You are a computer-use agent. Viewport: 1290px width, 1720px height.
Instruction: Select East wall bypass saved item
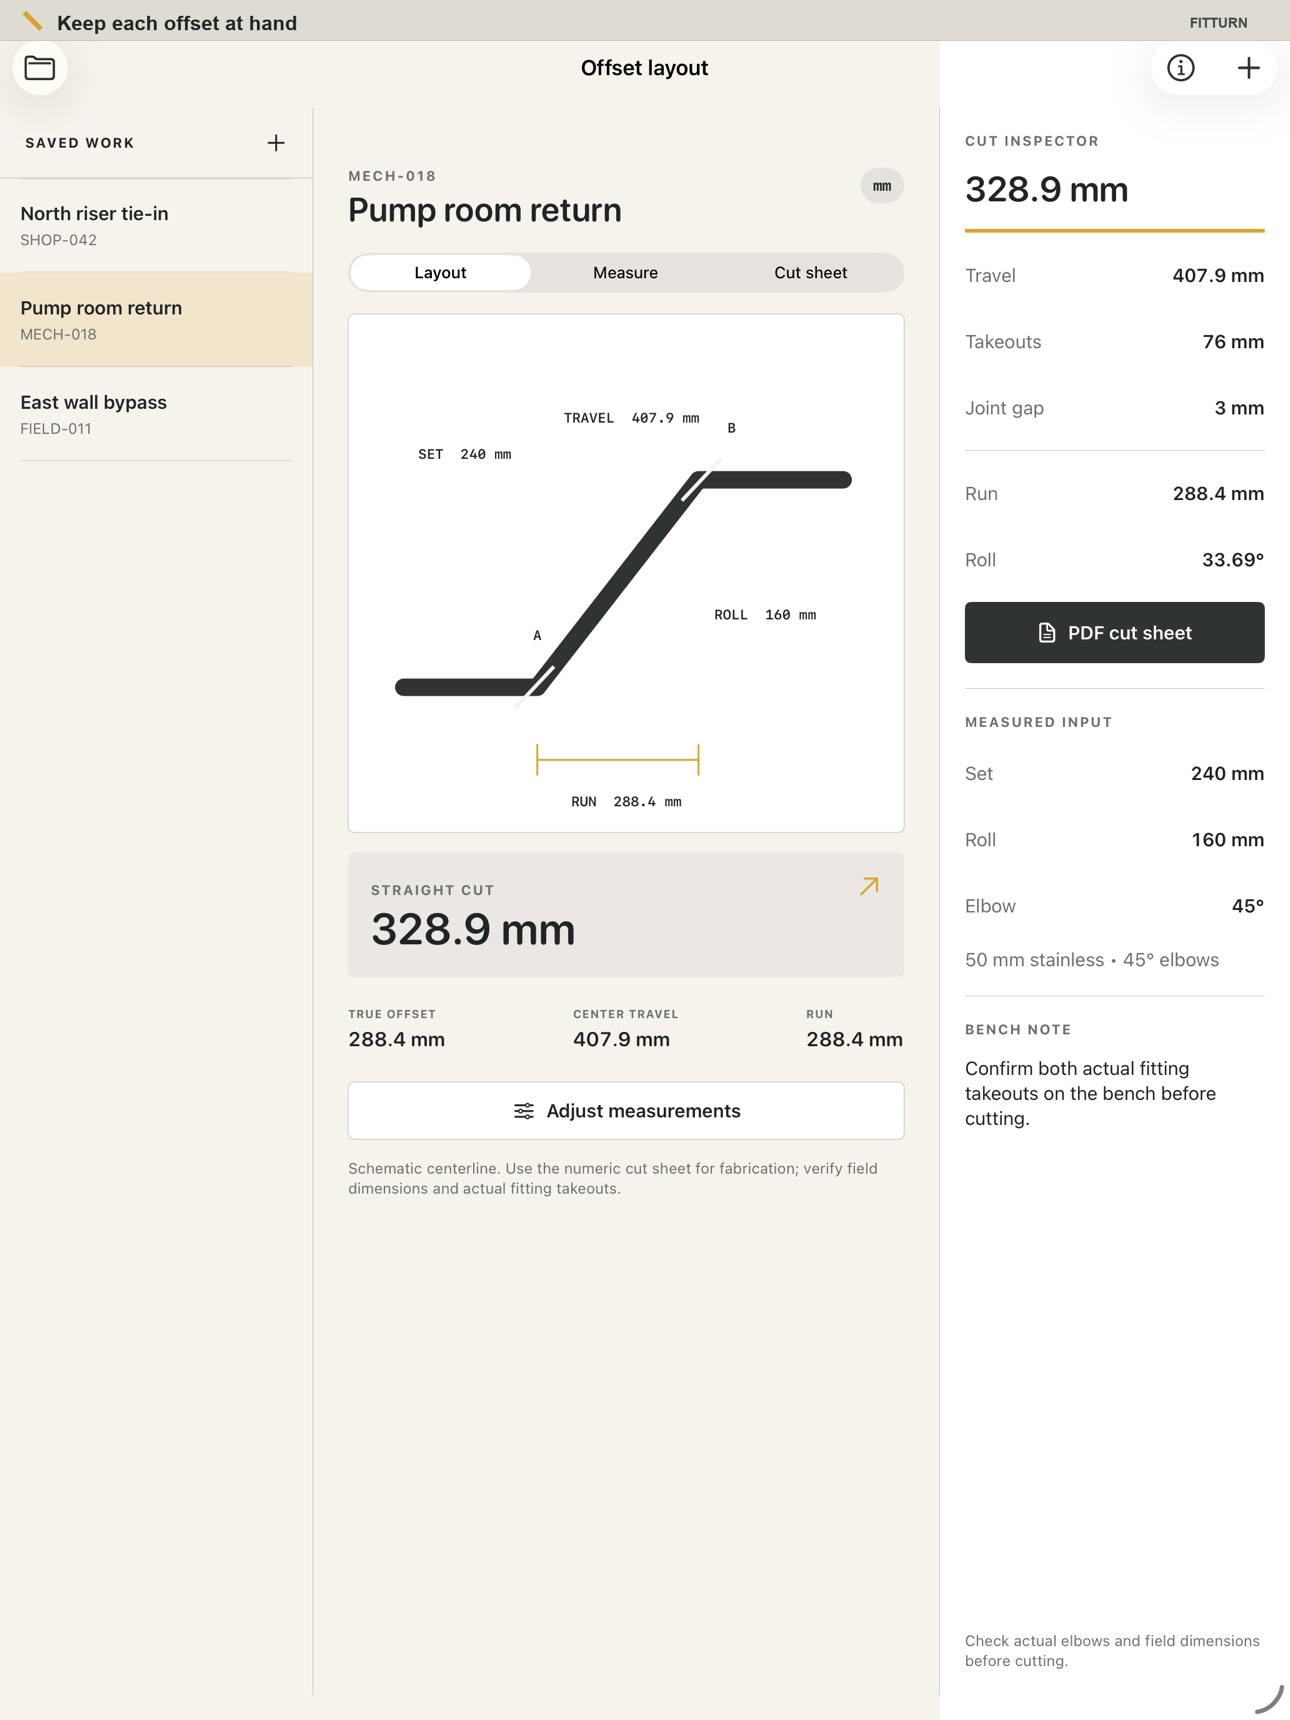click(x=156, y=414)
